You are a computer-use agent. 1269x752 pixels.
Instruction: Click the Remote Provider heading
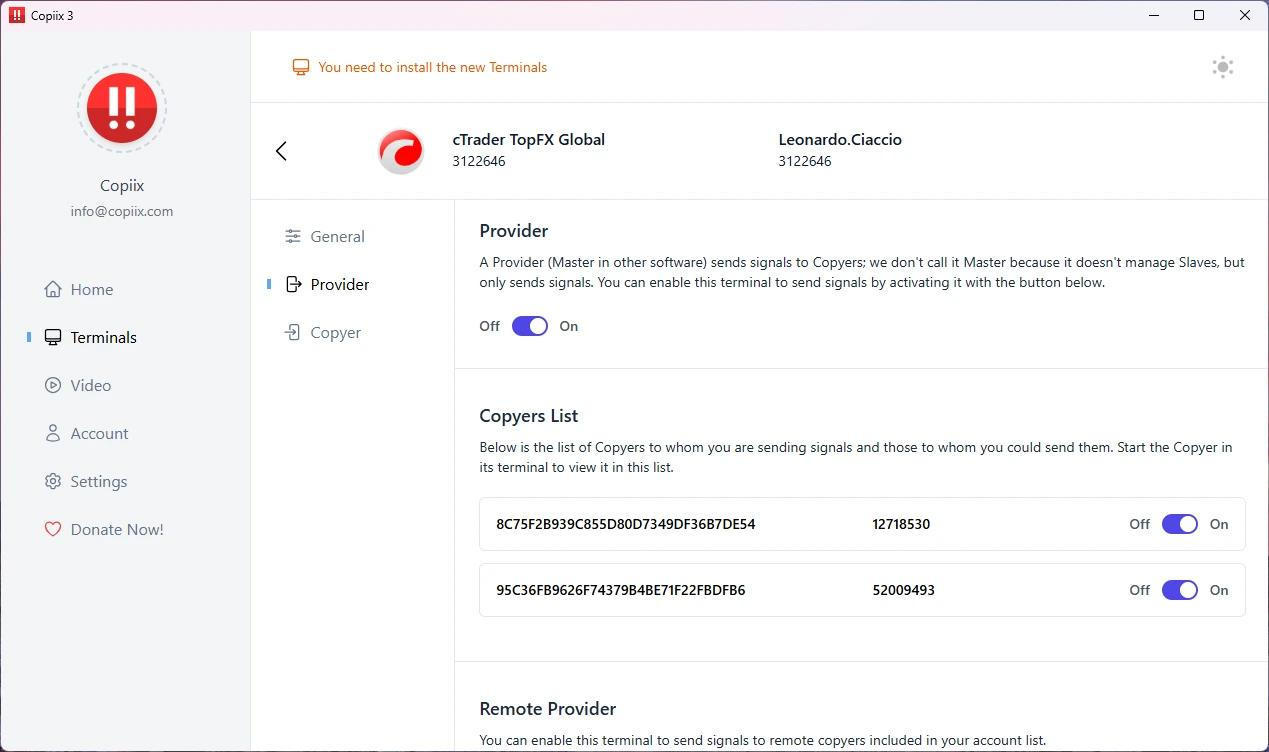(x=547, y=708)
